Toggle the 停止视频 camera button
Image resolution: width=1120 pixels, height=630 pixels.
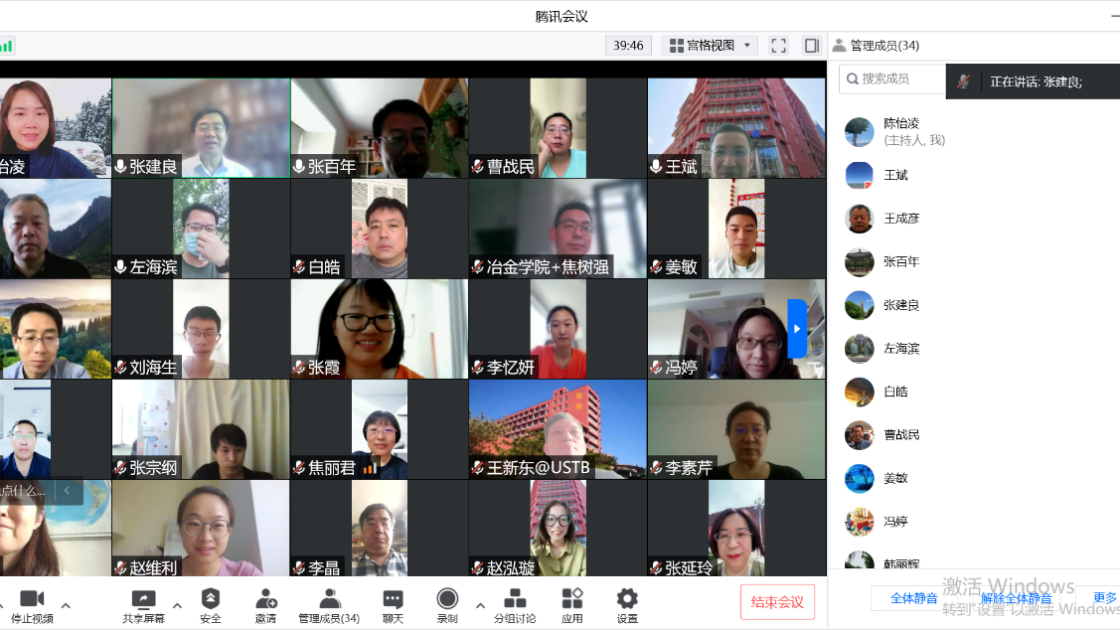point(32,604)
